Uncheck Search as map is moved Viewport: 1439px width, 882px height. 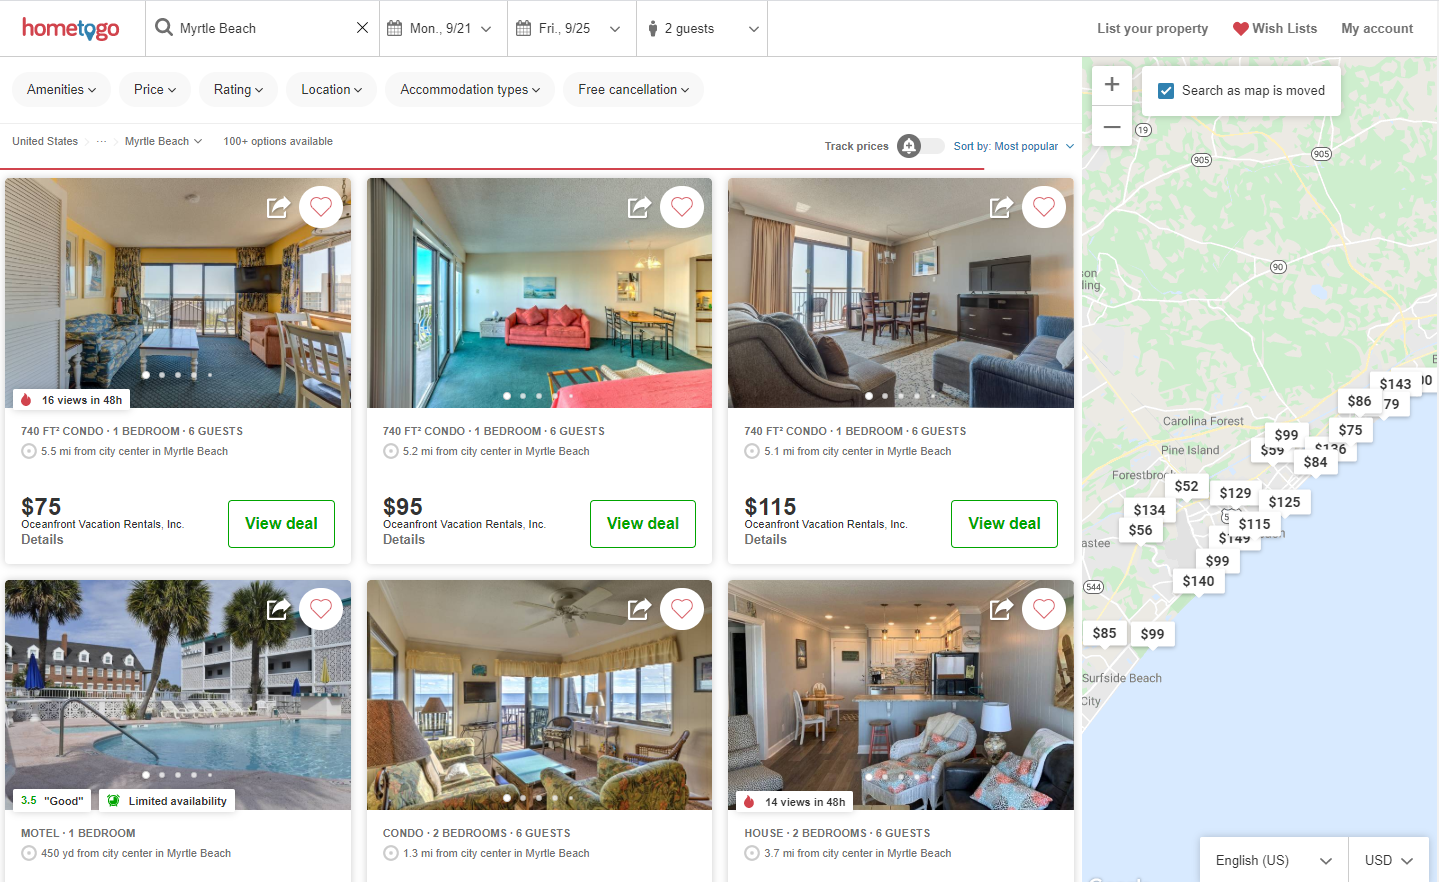(x=1166, y=91)
